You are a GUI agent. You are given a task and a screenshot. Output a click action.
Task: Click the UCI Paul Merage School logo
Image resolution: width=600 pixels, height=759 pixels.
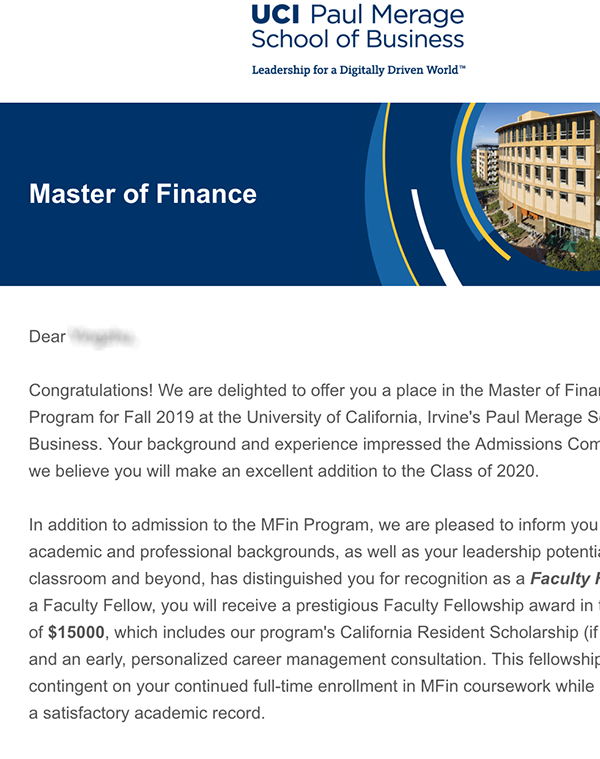(x=358, y=28)
